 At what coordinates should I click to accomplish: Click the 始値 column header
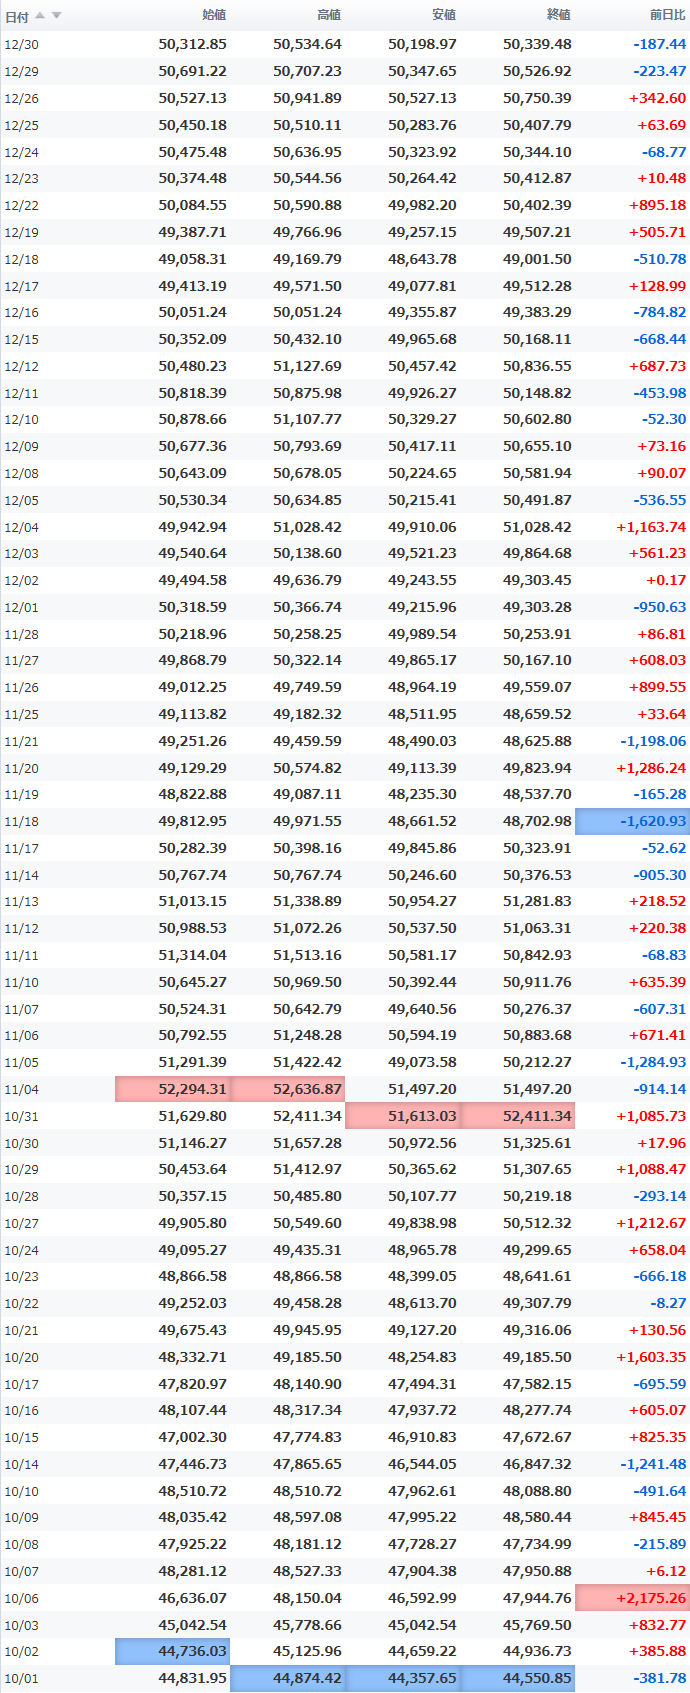tap(214, 15)
